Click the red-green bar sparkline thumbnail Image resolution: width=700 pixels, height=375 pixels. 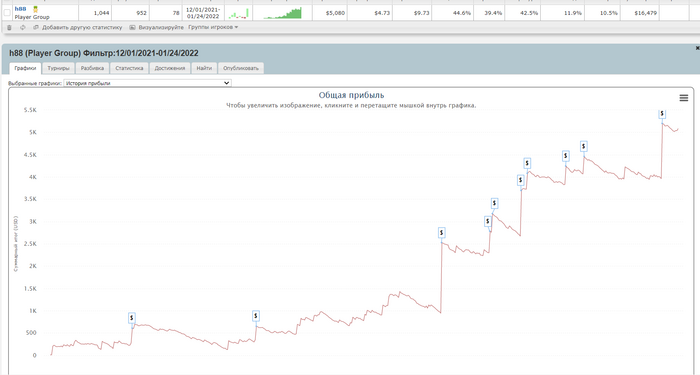tap(238, 13)
